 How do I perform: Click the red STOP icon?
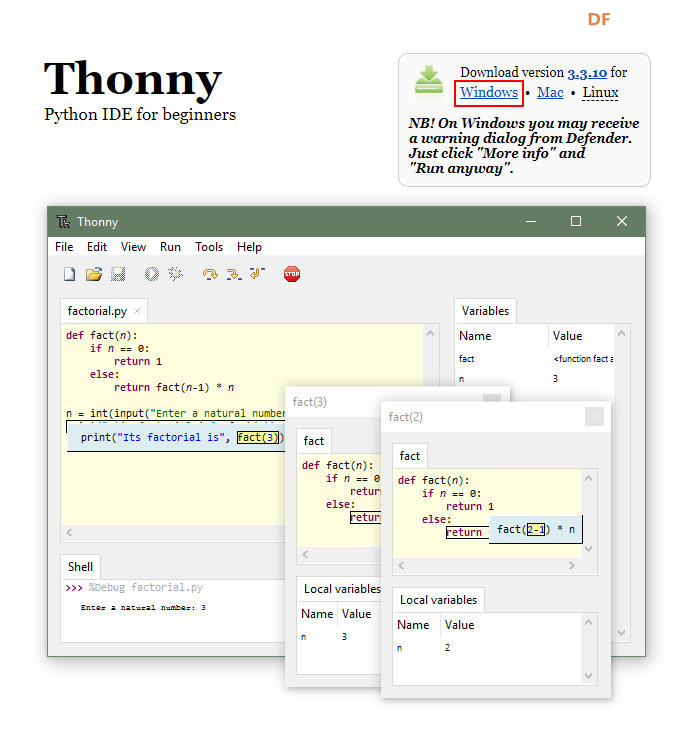(292, 274)
